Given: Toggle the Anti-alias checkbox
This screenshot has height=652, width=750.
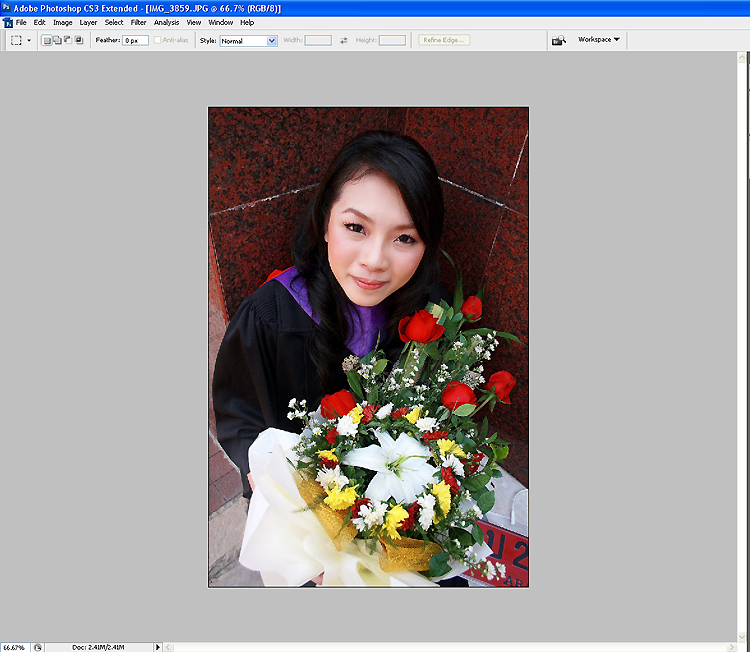Looking at the screenshot, I should pos(157,40).
